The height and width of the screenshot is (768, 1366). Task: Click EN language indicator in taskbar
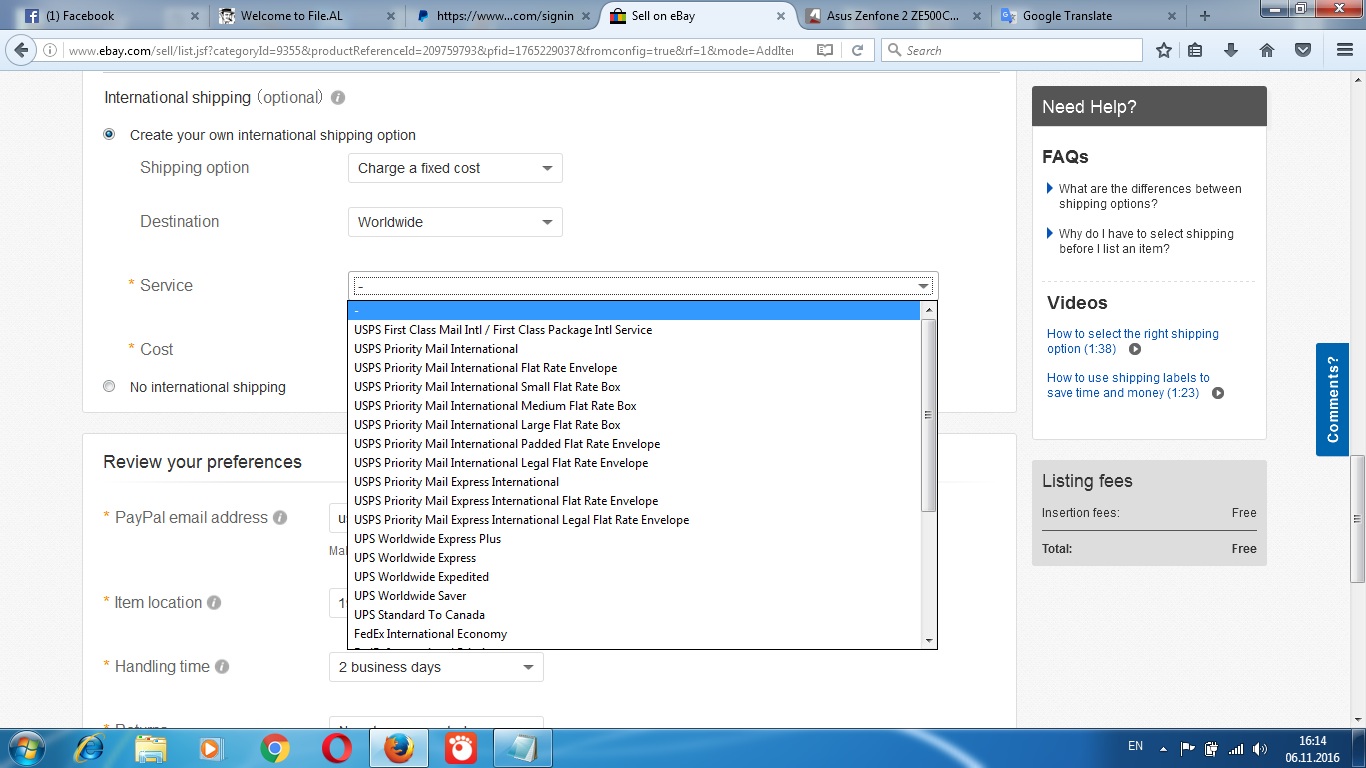tap(1135, 746)
